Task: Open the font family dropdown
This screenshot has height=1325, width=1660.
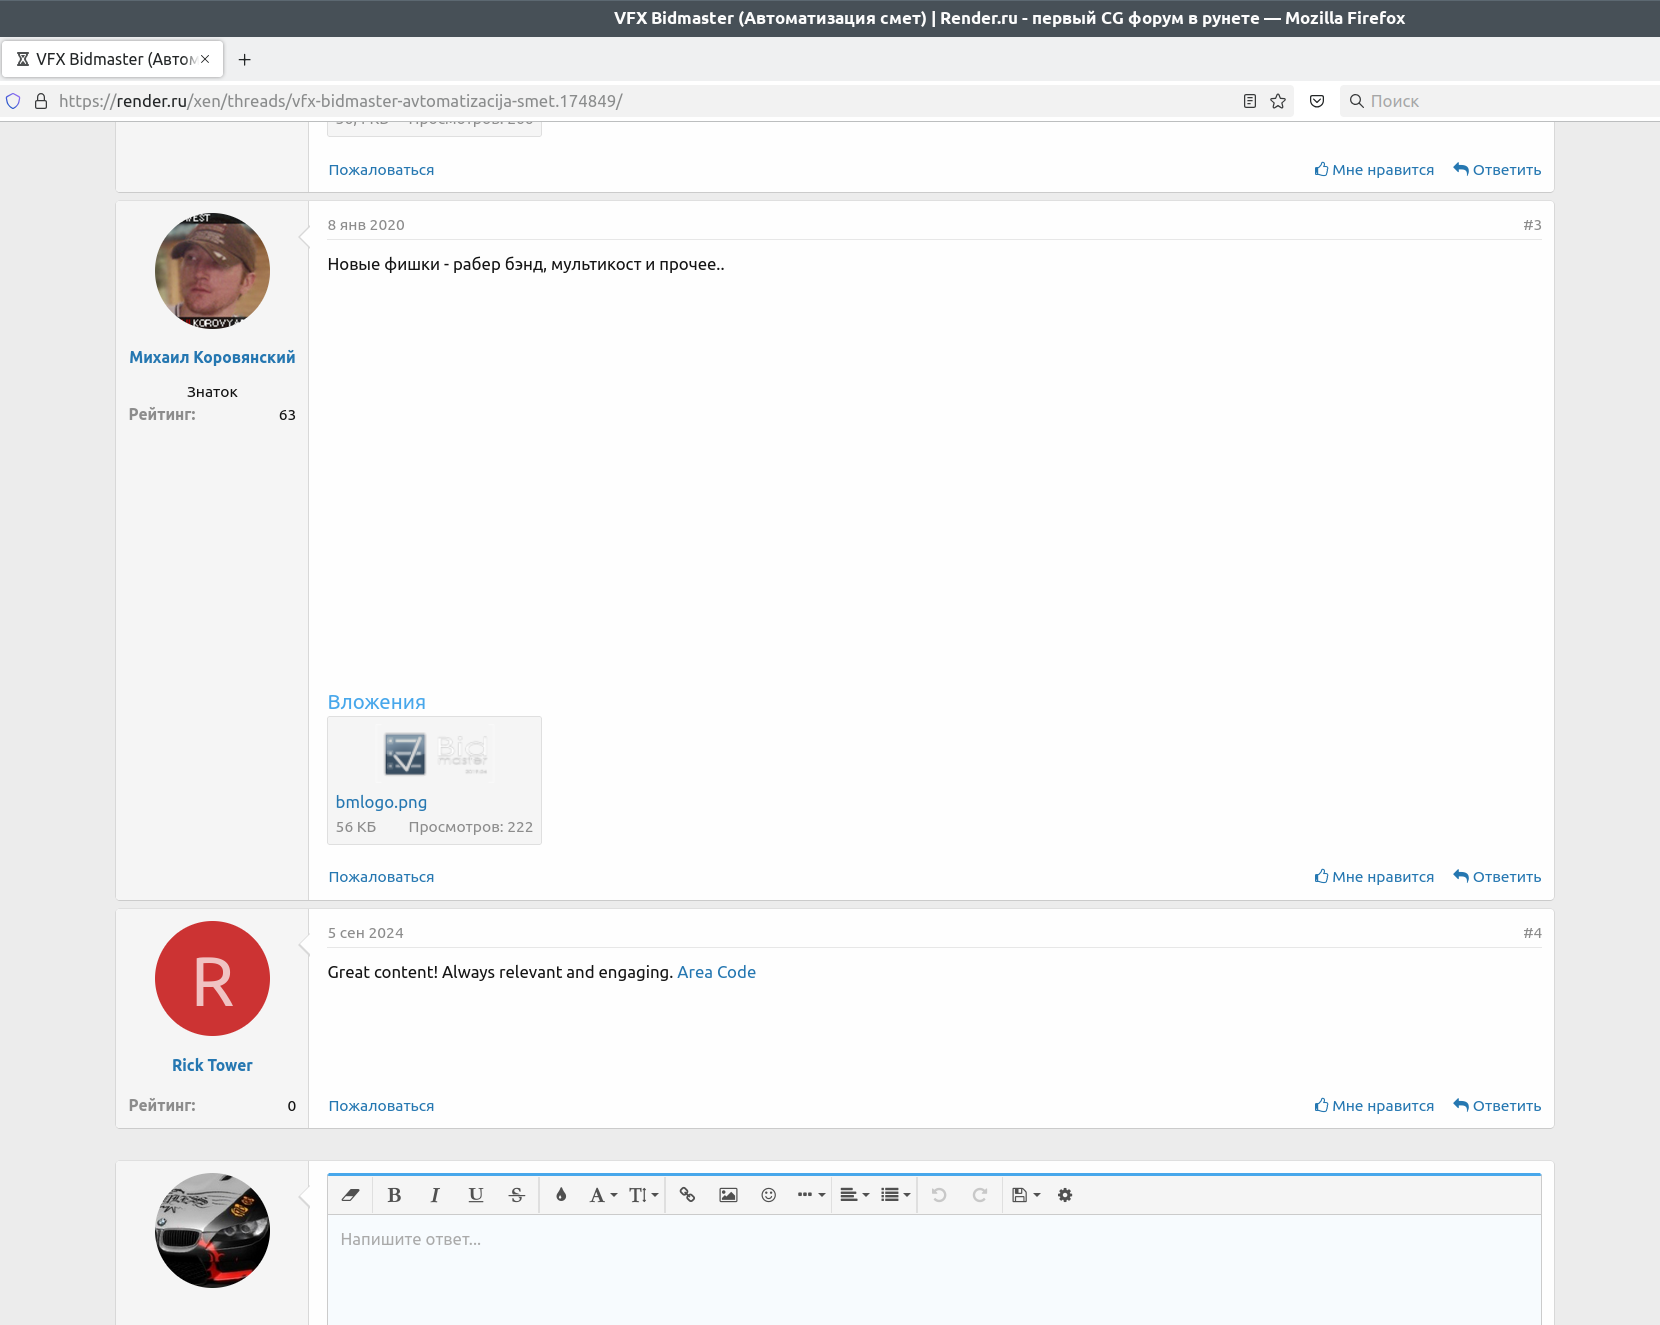Action: [603, 1195]
